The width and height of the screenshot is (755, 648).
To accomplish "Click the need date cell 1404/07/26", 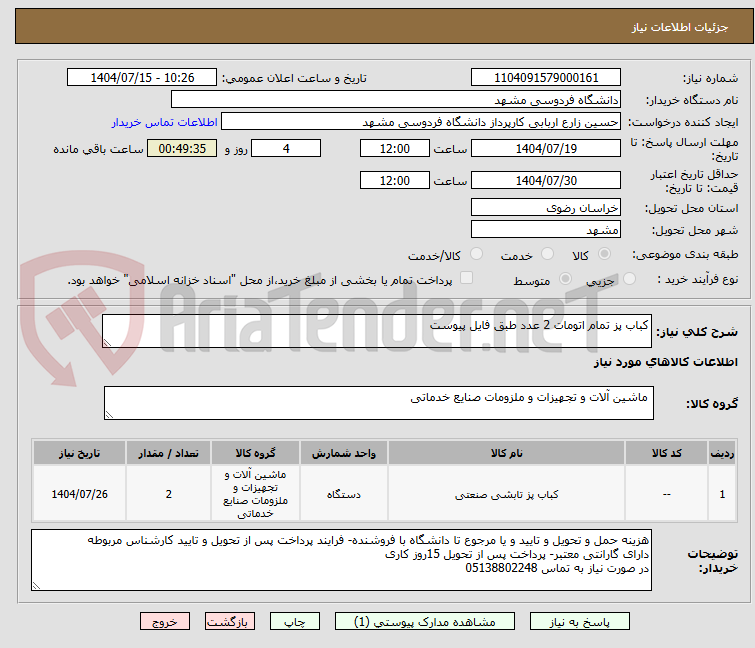I will tap(79, 494).
